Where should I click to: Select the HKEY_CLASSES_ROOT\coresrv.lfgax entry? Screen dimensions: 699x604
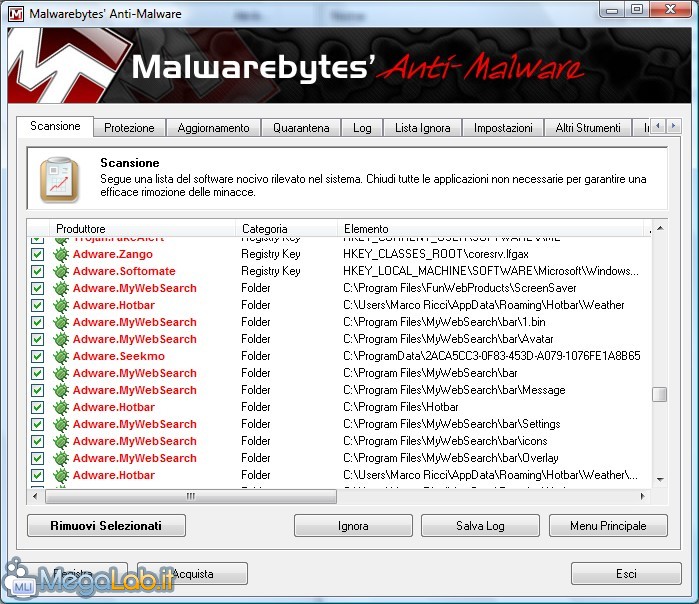point(436,254)
